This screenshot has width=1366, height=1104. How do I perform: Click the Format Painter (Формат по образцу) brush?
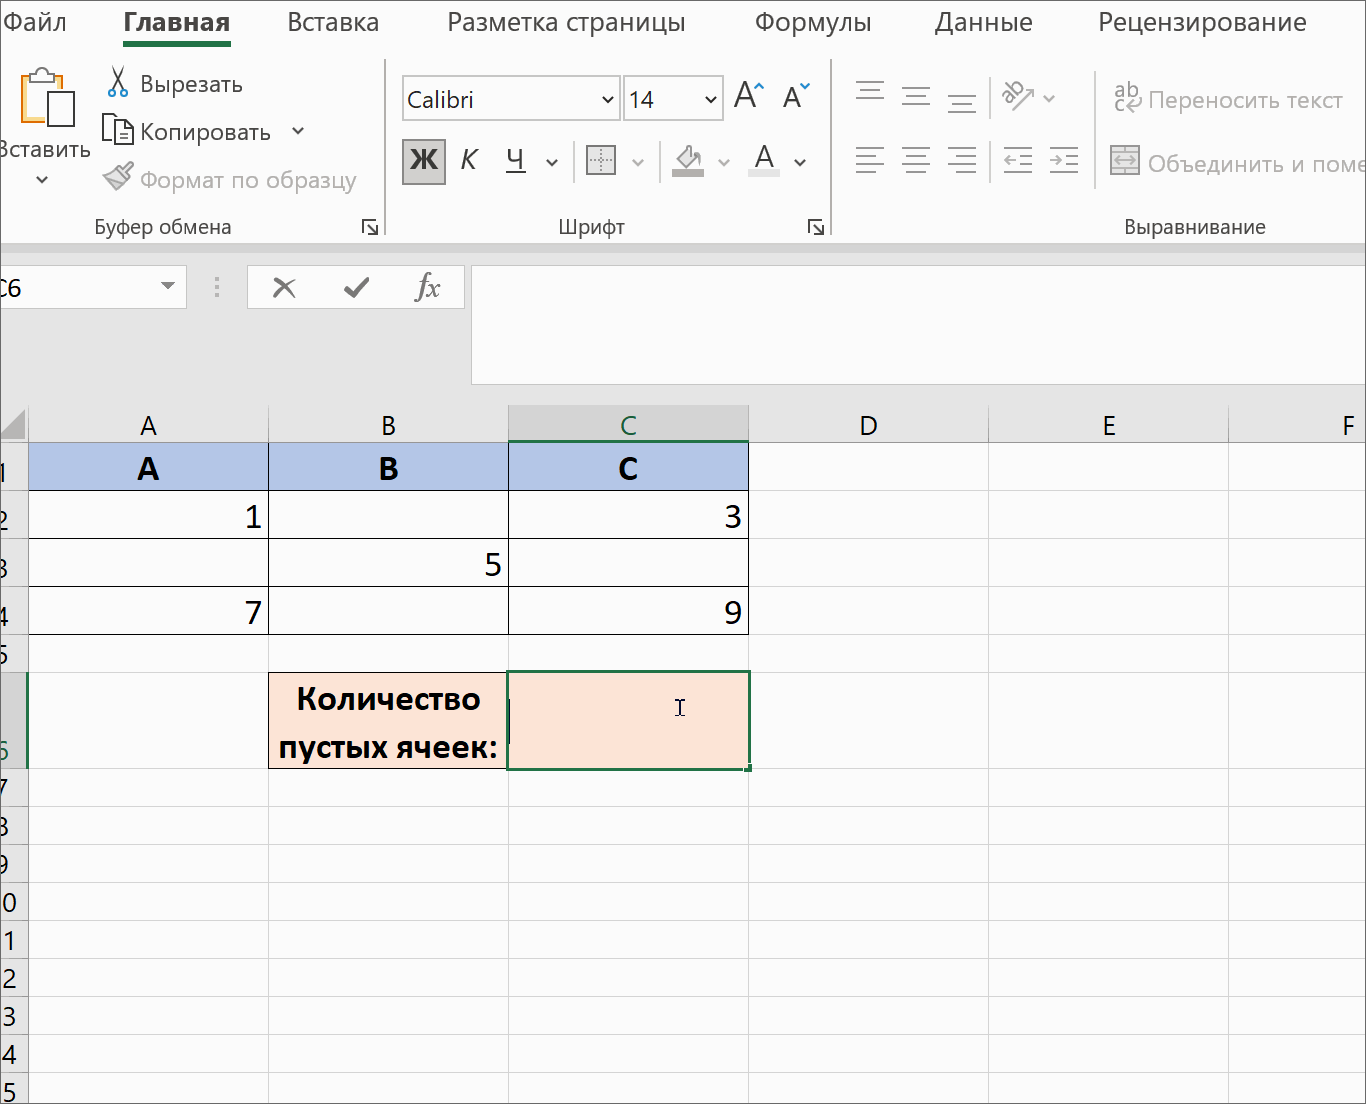click(118, 178)
